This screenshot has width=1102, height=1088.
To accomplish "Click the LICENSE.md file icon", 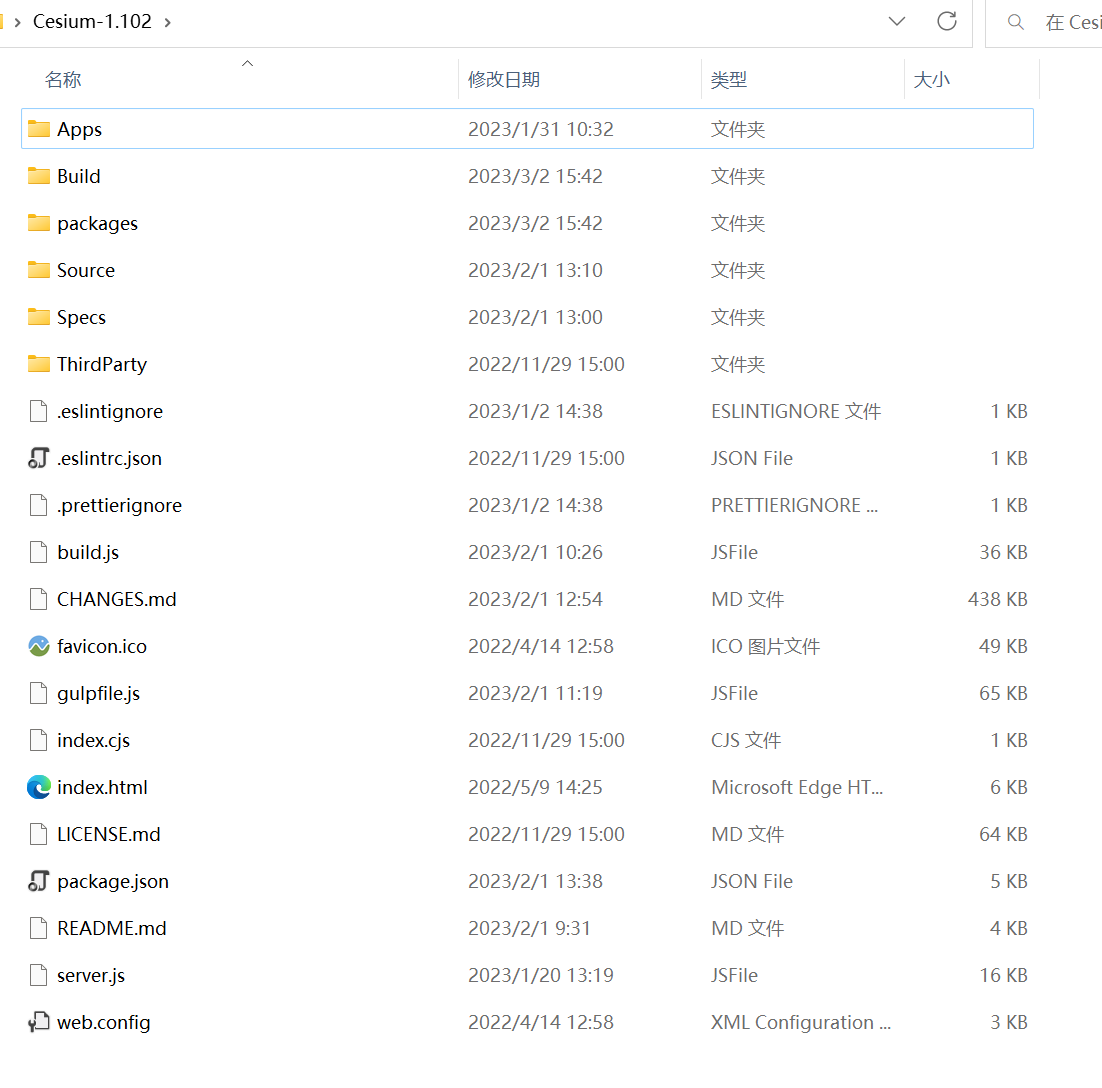I will coord(39,834).
